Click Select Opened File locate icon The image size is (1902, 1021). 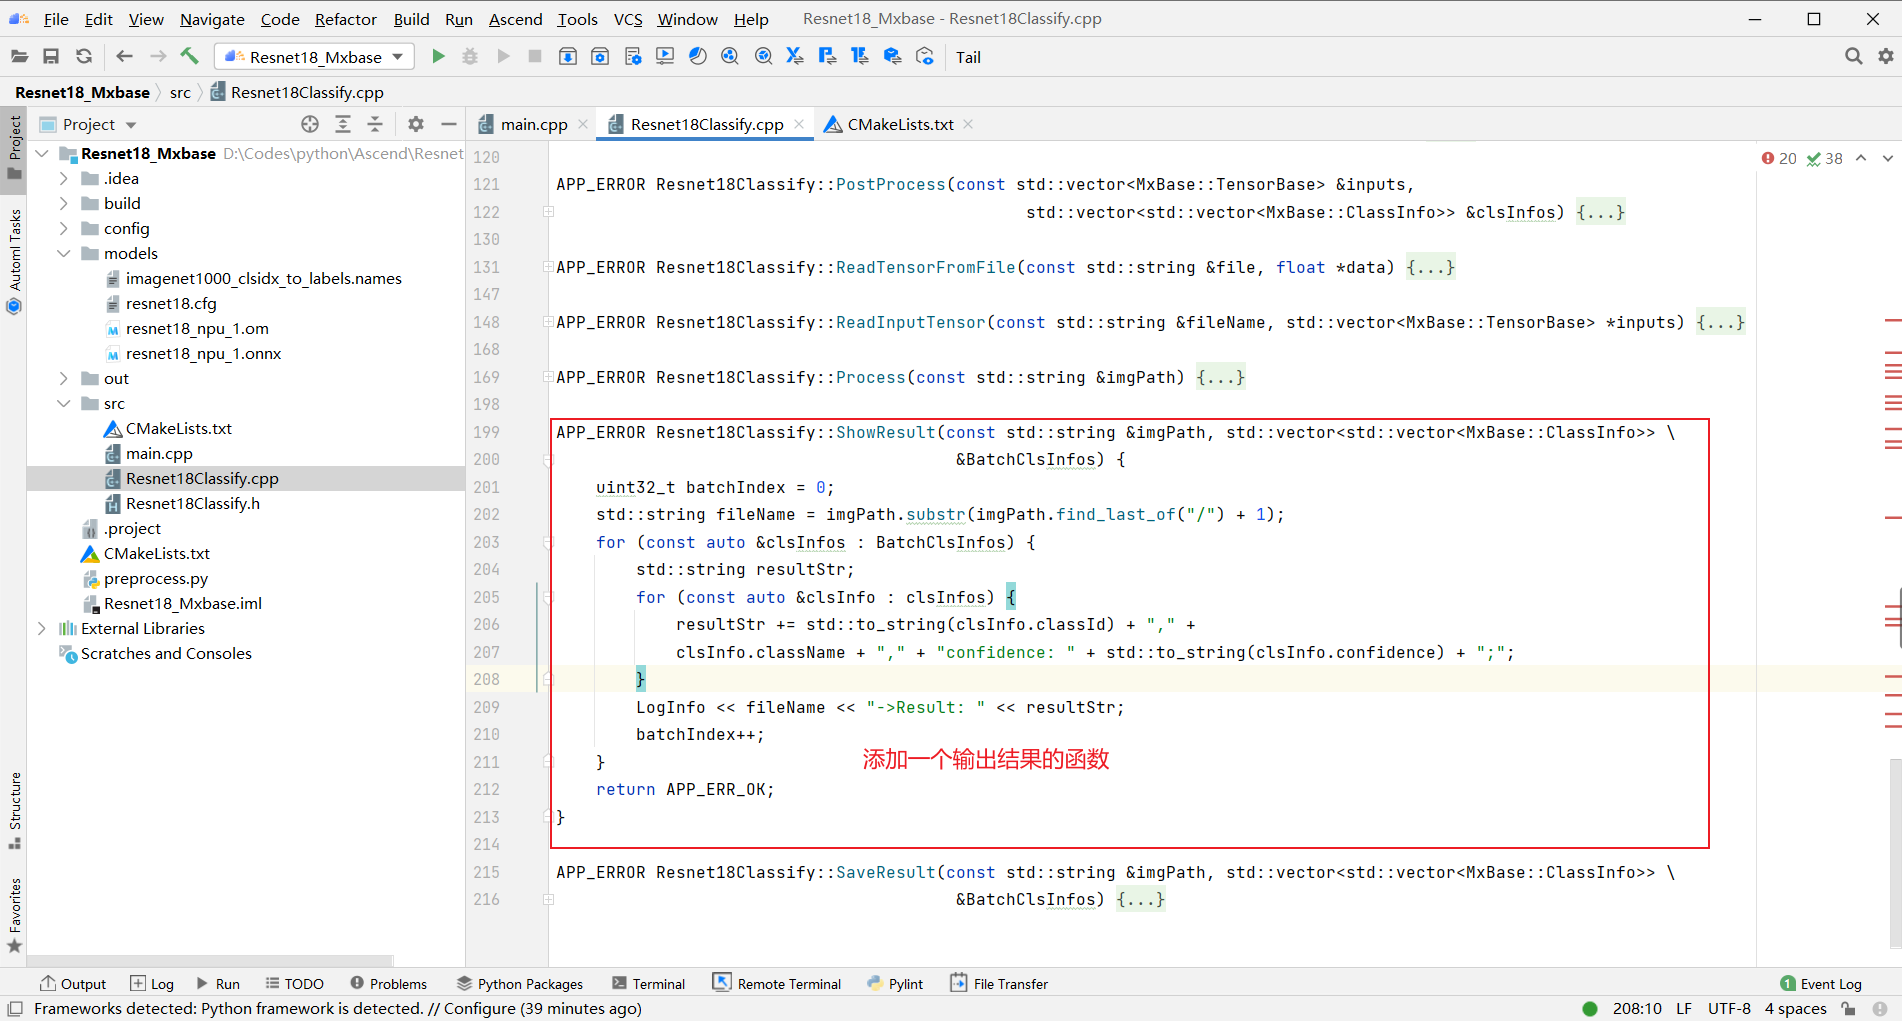point(310,124)
